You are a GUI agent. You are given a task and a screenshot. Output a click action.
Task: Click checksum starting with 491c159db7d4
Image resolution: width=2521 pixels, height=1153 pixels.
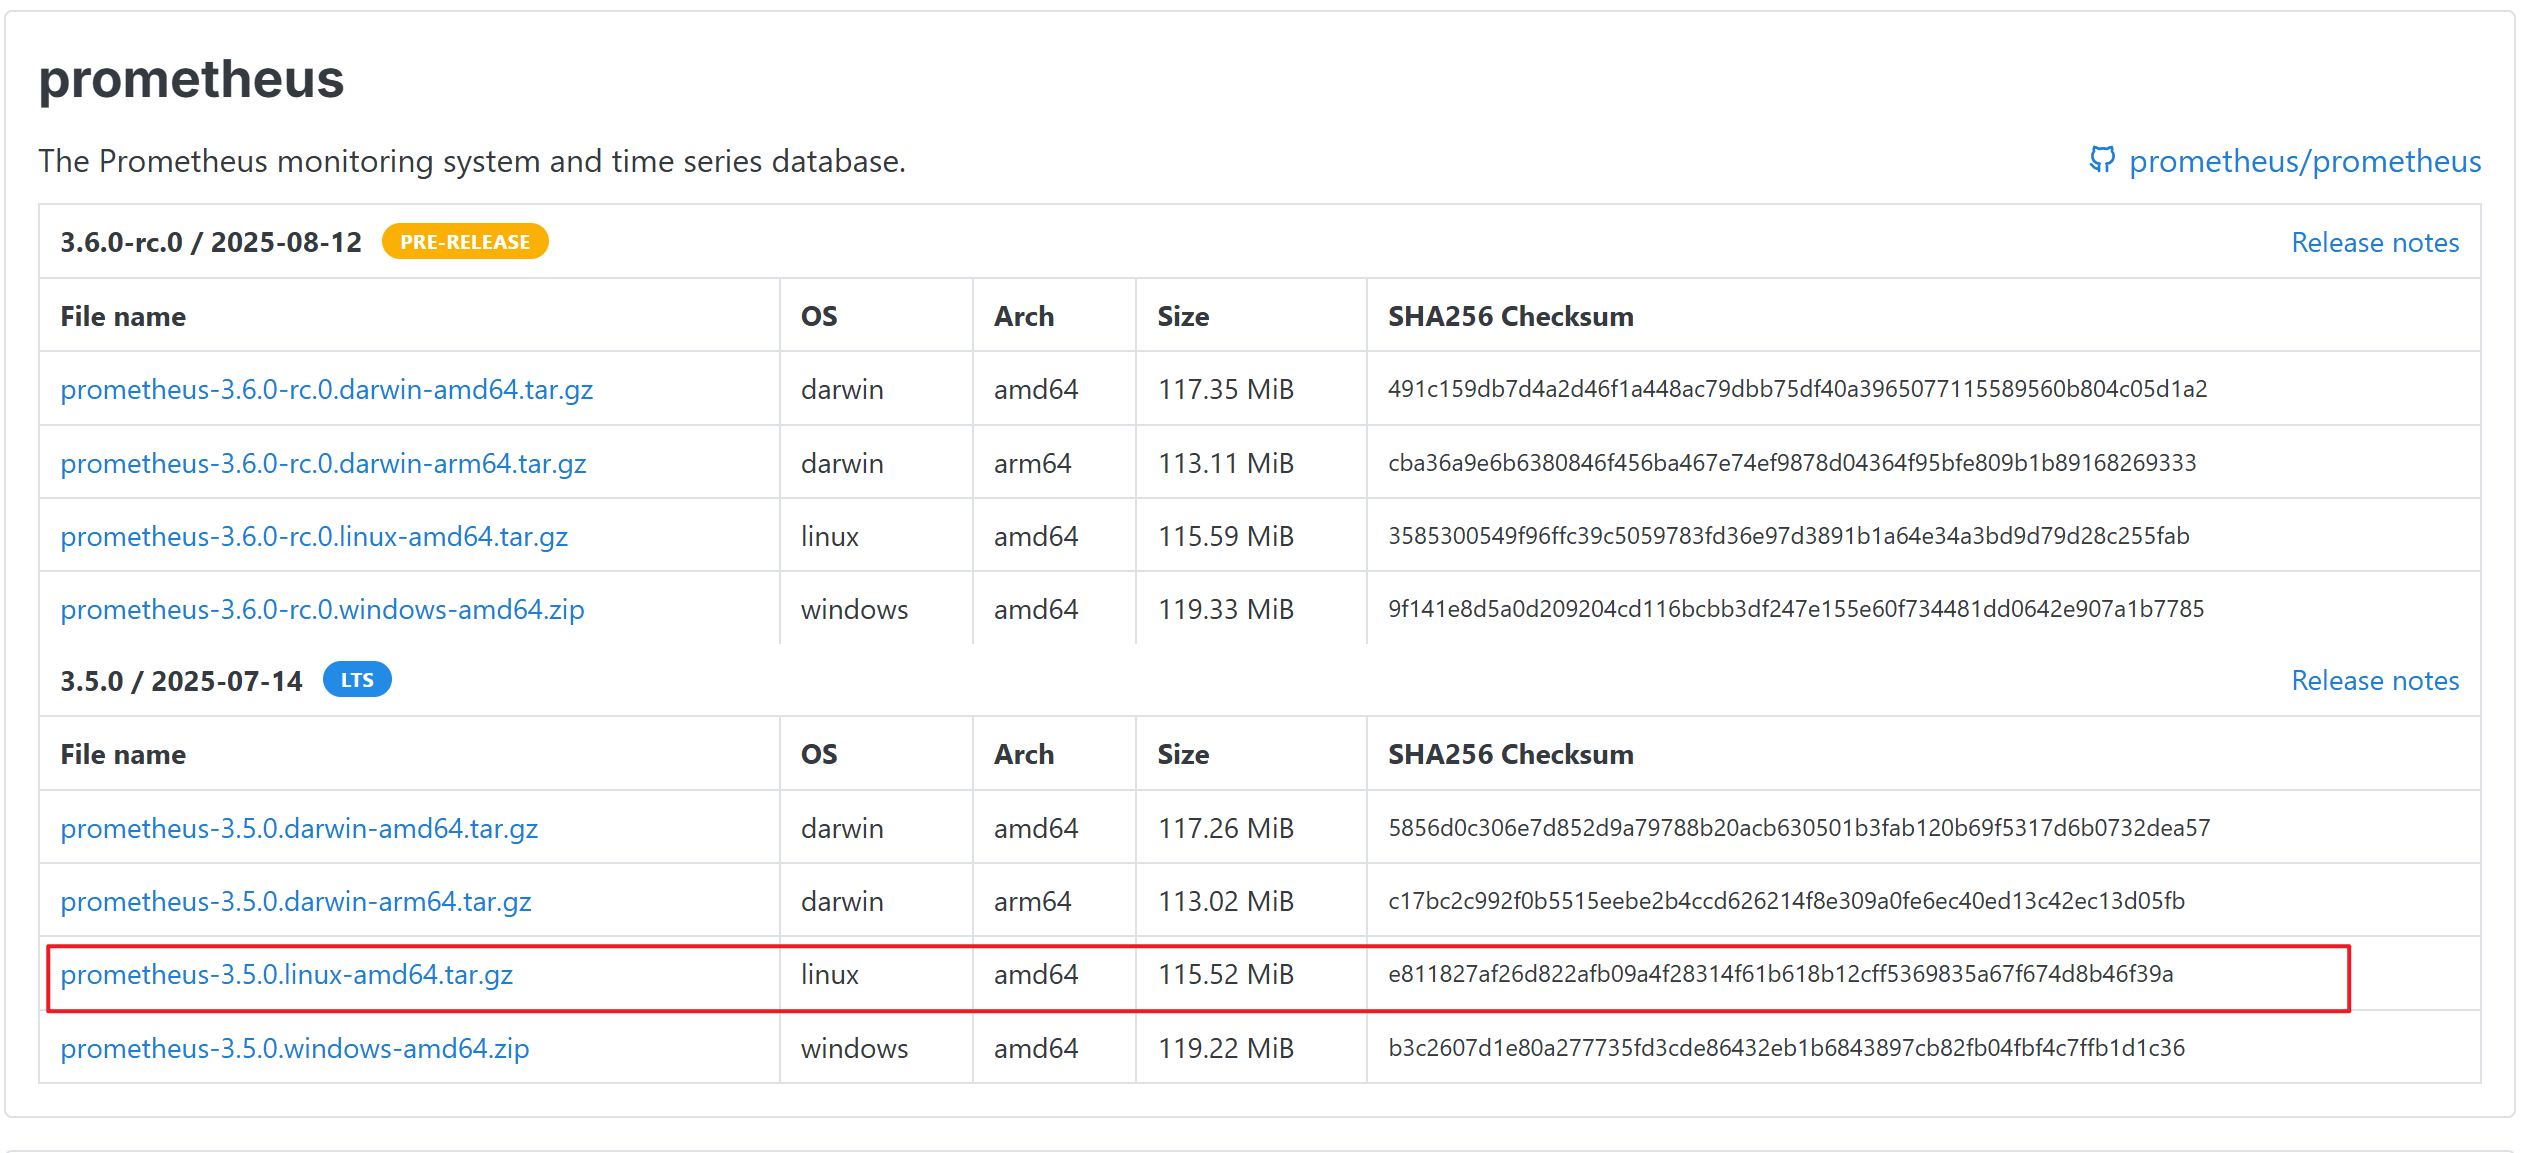1797,389
